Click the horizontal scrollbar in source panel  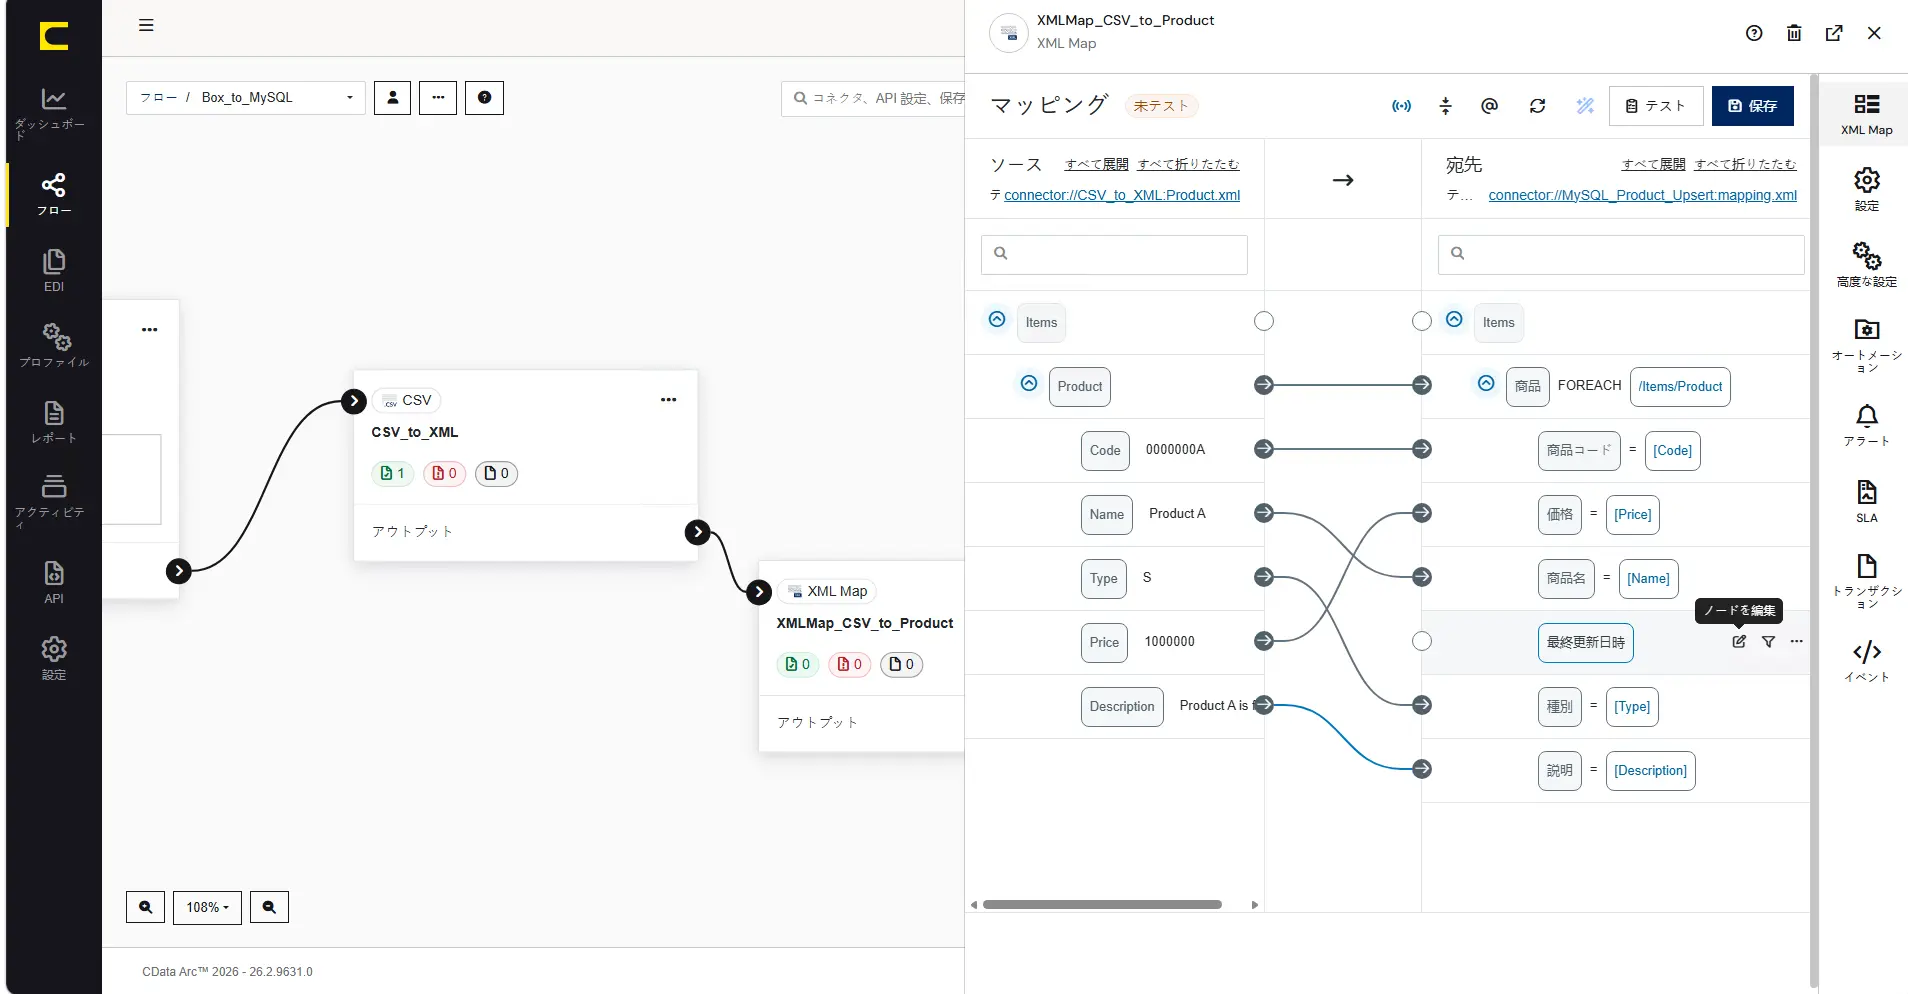1102,904
